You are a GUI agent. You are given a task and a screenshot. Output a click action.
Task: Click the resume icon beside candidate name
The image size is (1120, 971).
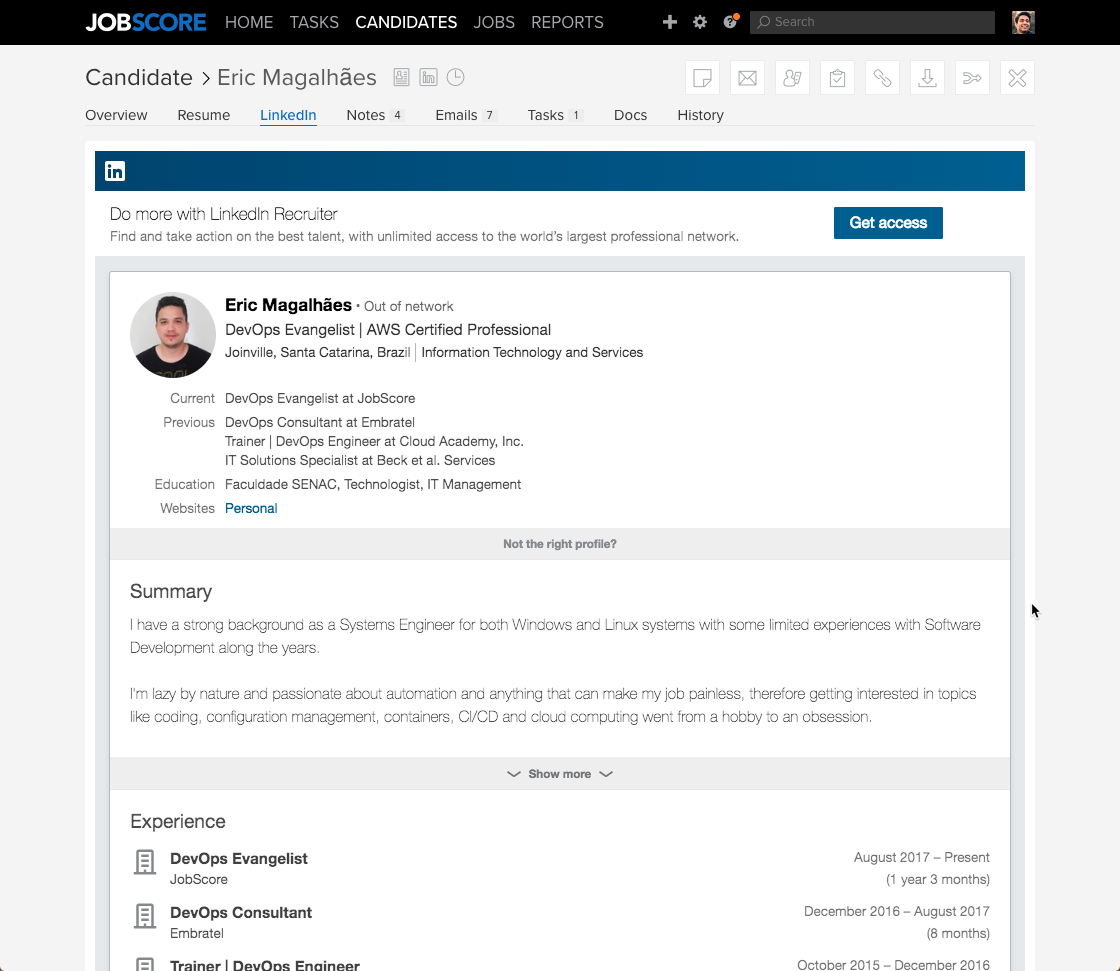click(x=401, y=77)
